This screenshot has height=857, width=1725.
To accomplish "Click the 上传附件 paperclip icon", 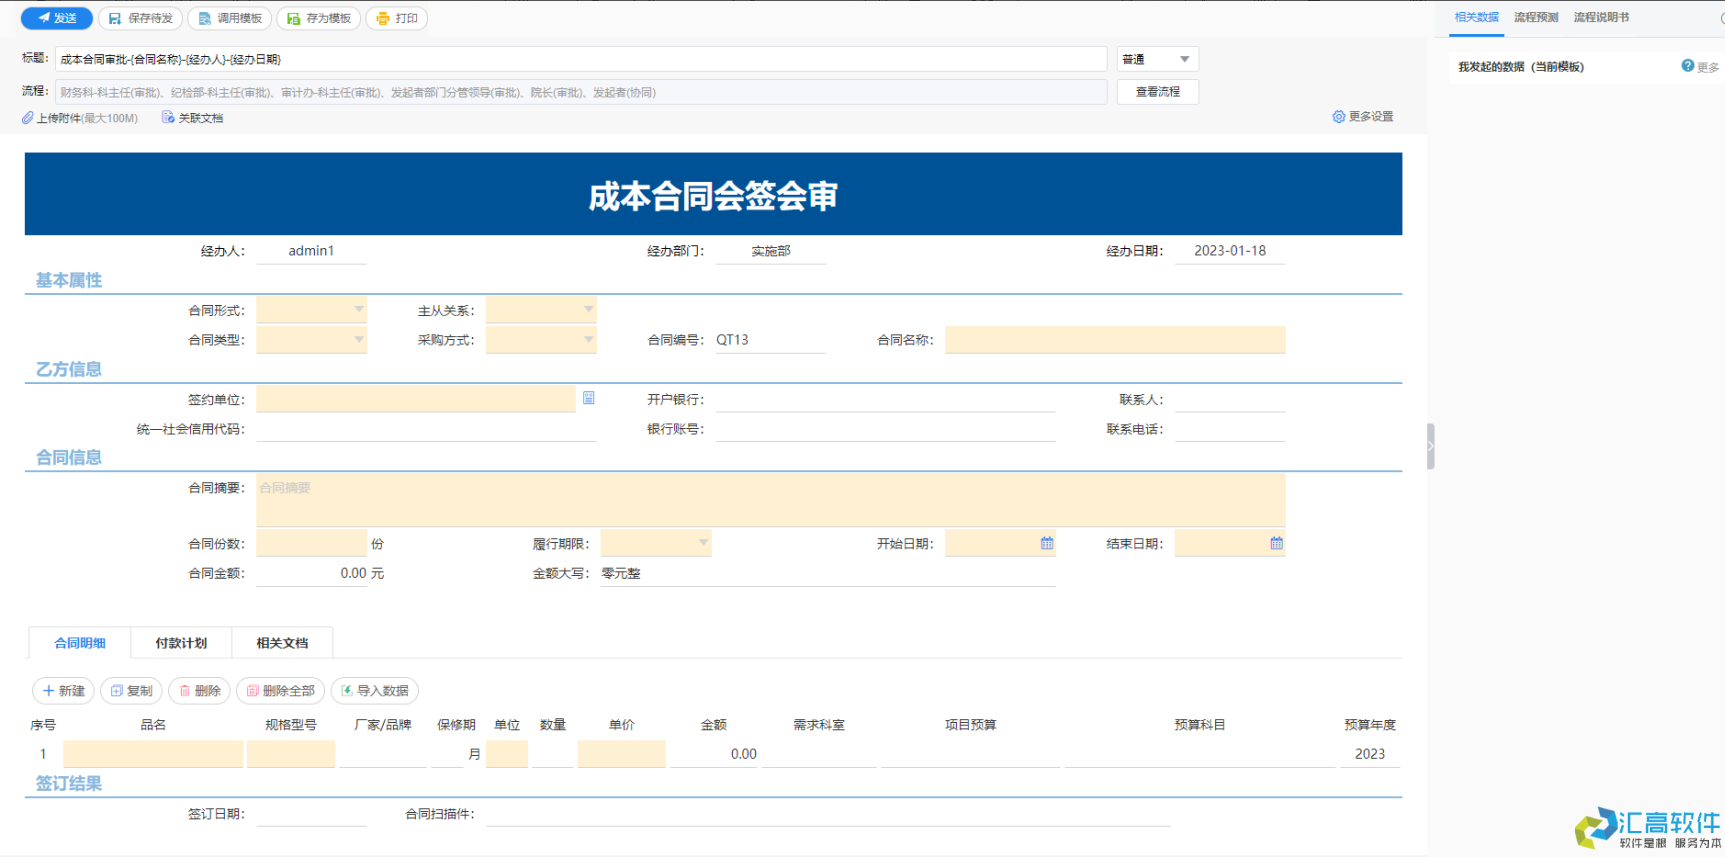I will [28, 118].
